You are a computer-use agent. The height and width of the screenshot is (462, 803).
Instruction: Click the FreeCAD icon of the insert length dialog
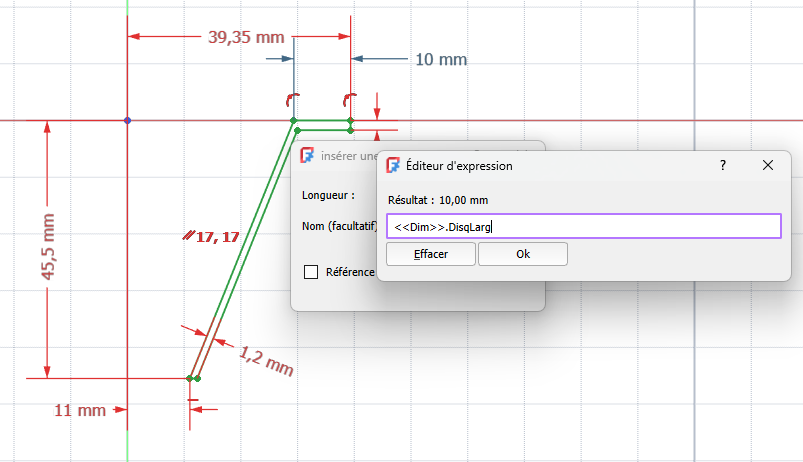[x=308, y=156]
